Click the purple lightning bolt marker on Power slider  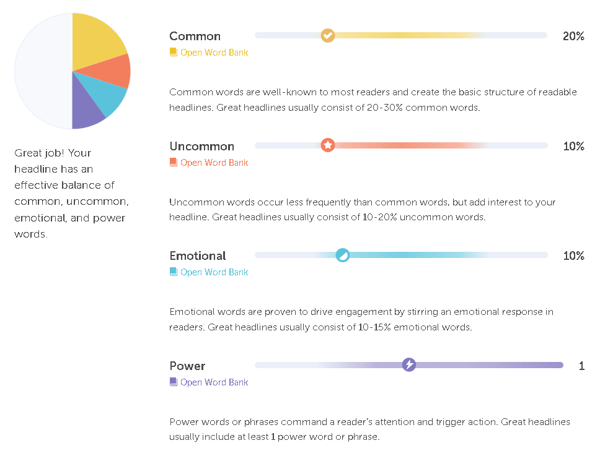coord(409,365)
